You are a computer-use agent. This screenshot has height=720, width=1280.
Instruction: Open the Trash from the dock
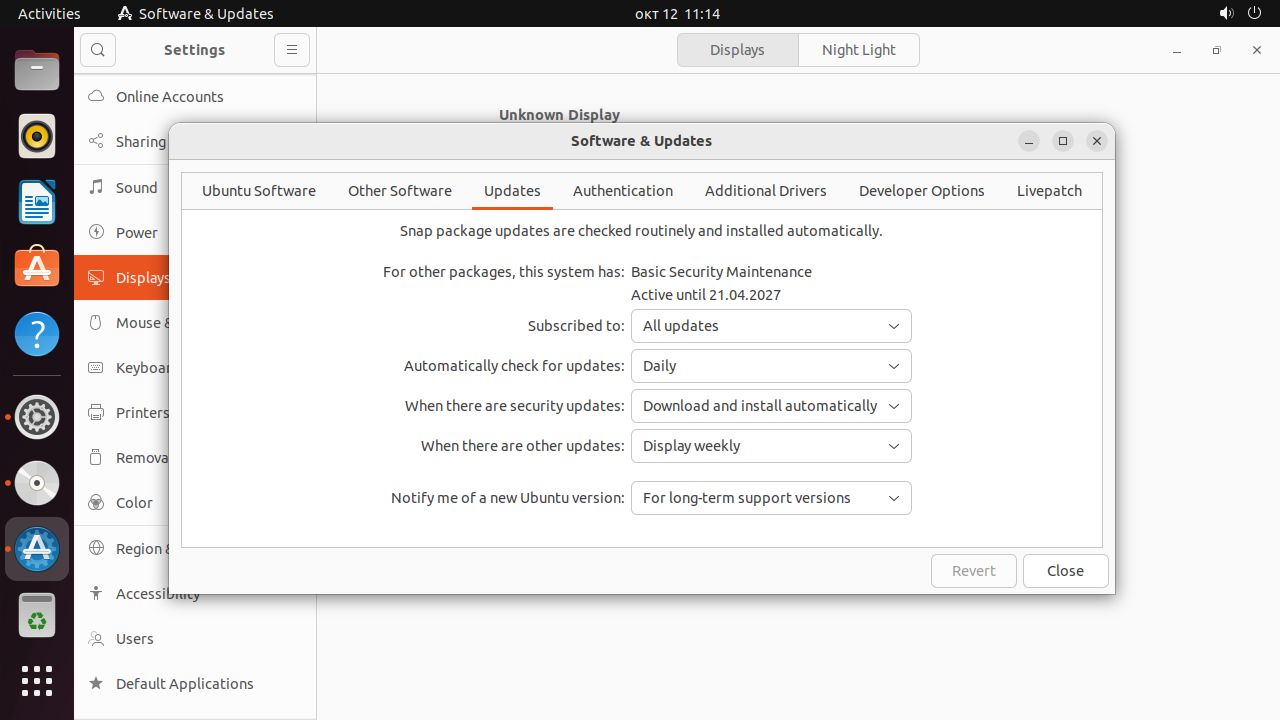click(37, 615)
